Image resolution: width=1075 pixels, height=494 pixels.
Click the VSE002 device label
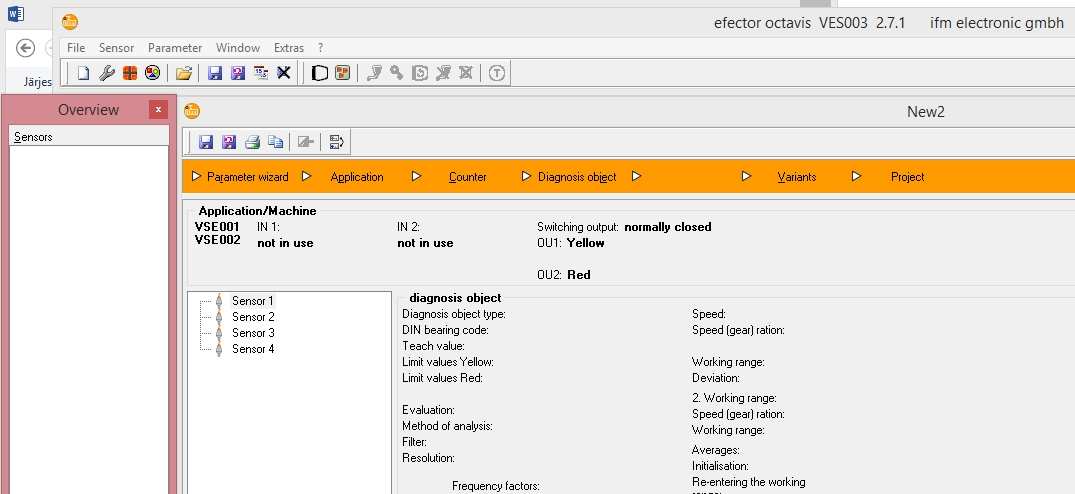(217, 240)
